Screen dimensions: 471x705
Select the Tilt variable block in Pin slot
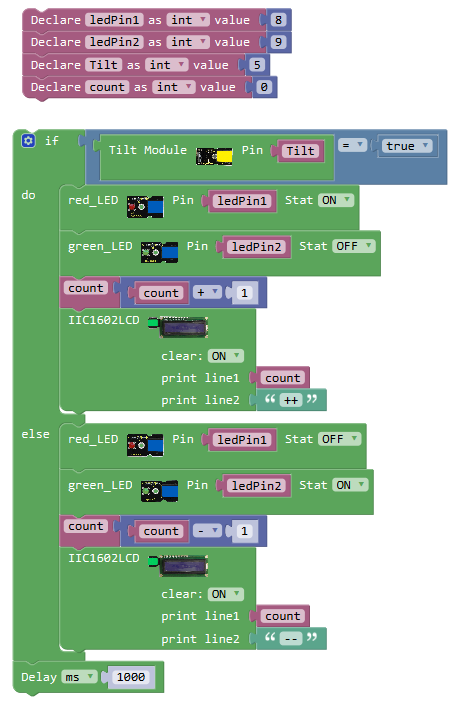coord(300,151)
